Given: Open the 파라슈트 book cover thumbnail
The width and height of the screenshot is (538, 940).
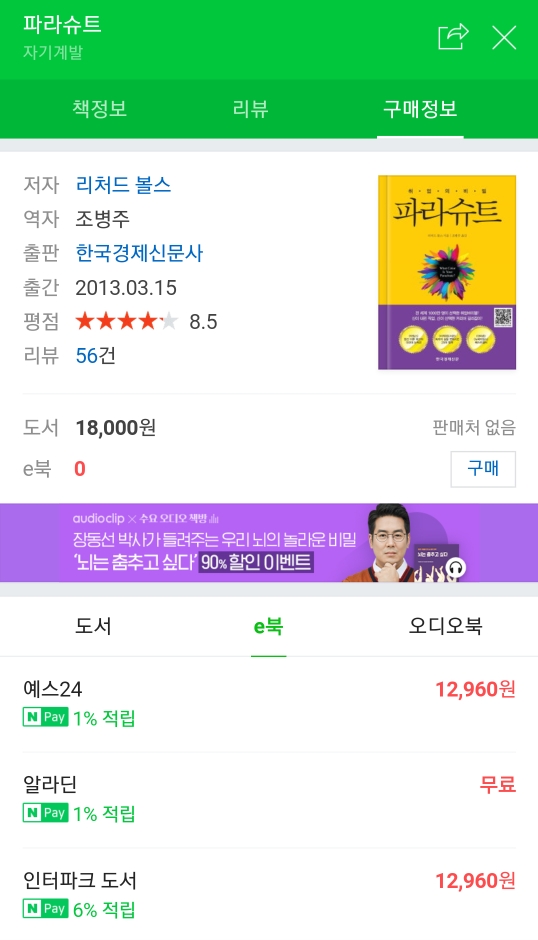Looking at the screenshot, I should pyautogui.click(x=447, y=272).
